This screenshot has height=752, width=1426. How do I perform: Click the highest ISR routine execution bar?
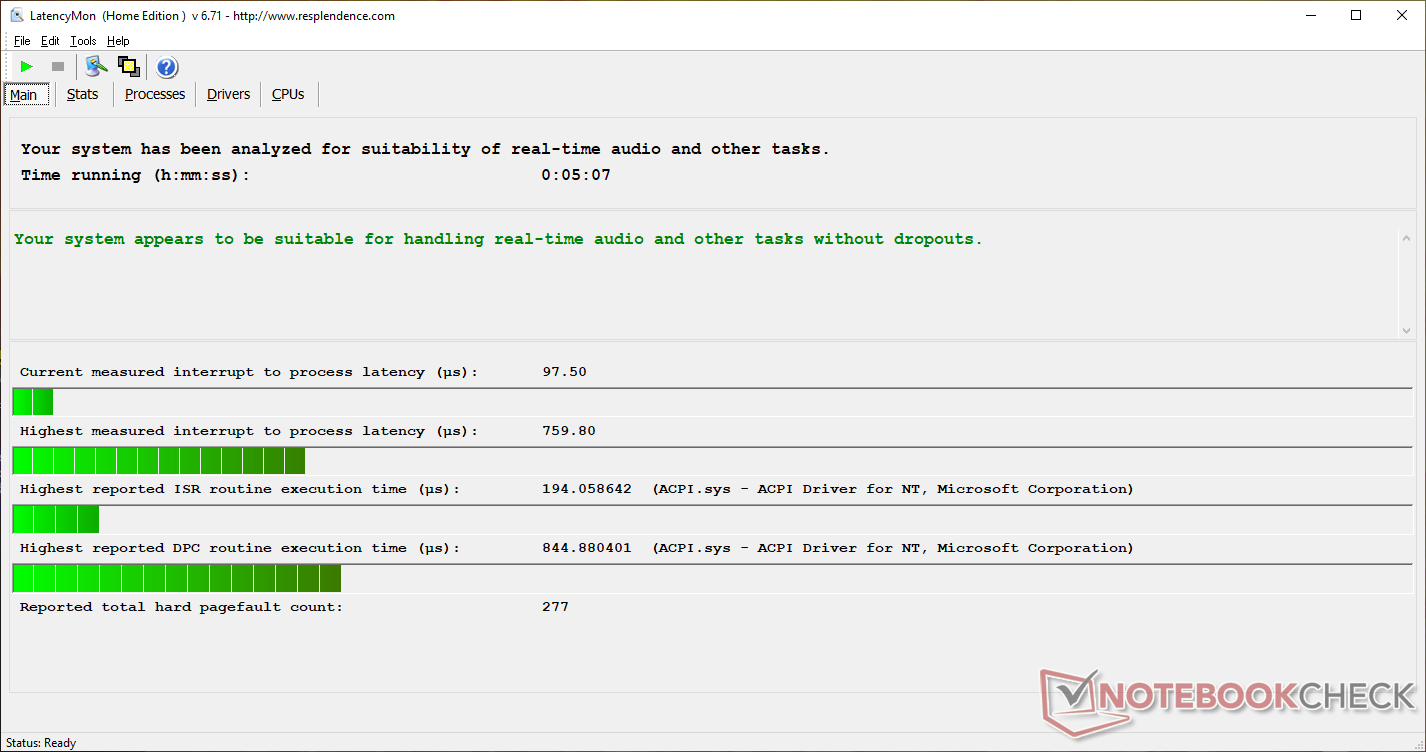[56, 519]
